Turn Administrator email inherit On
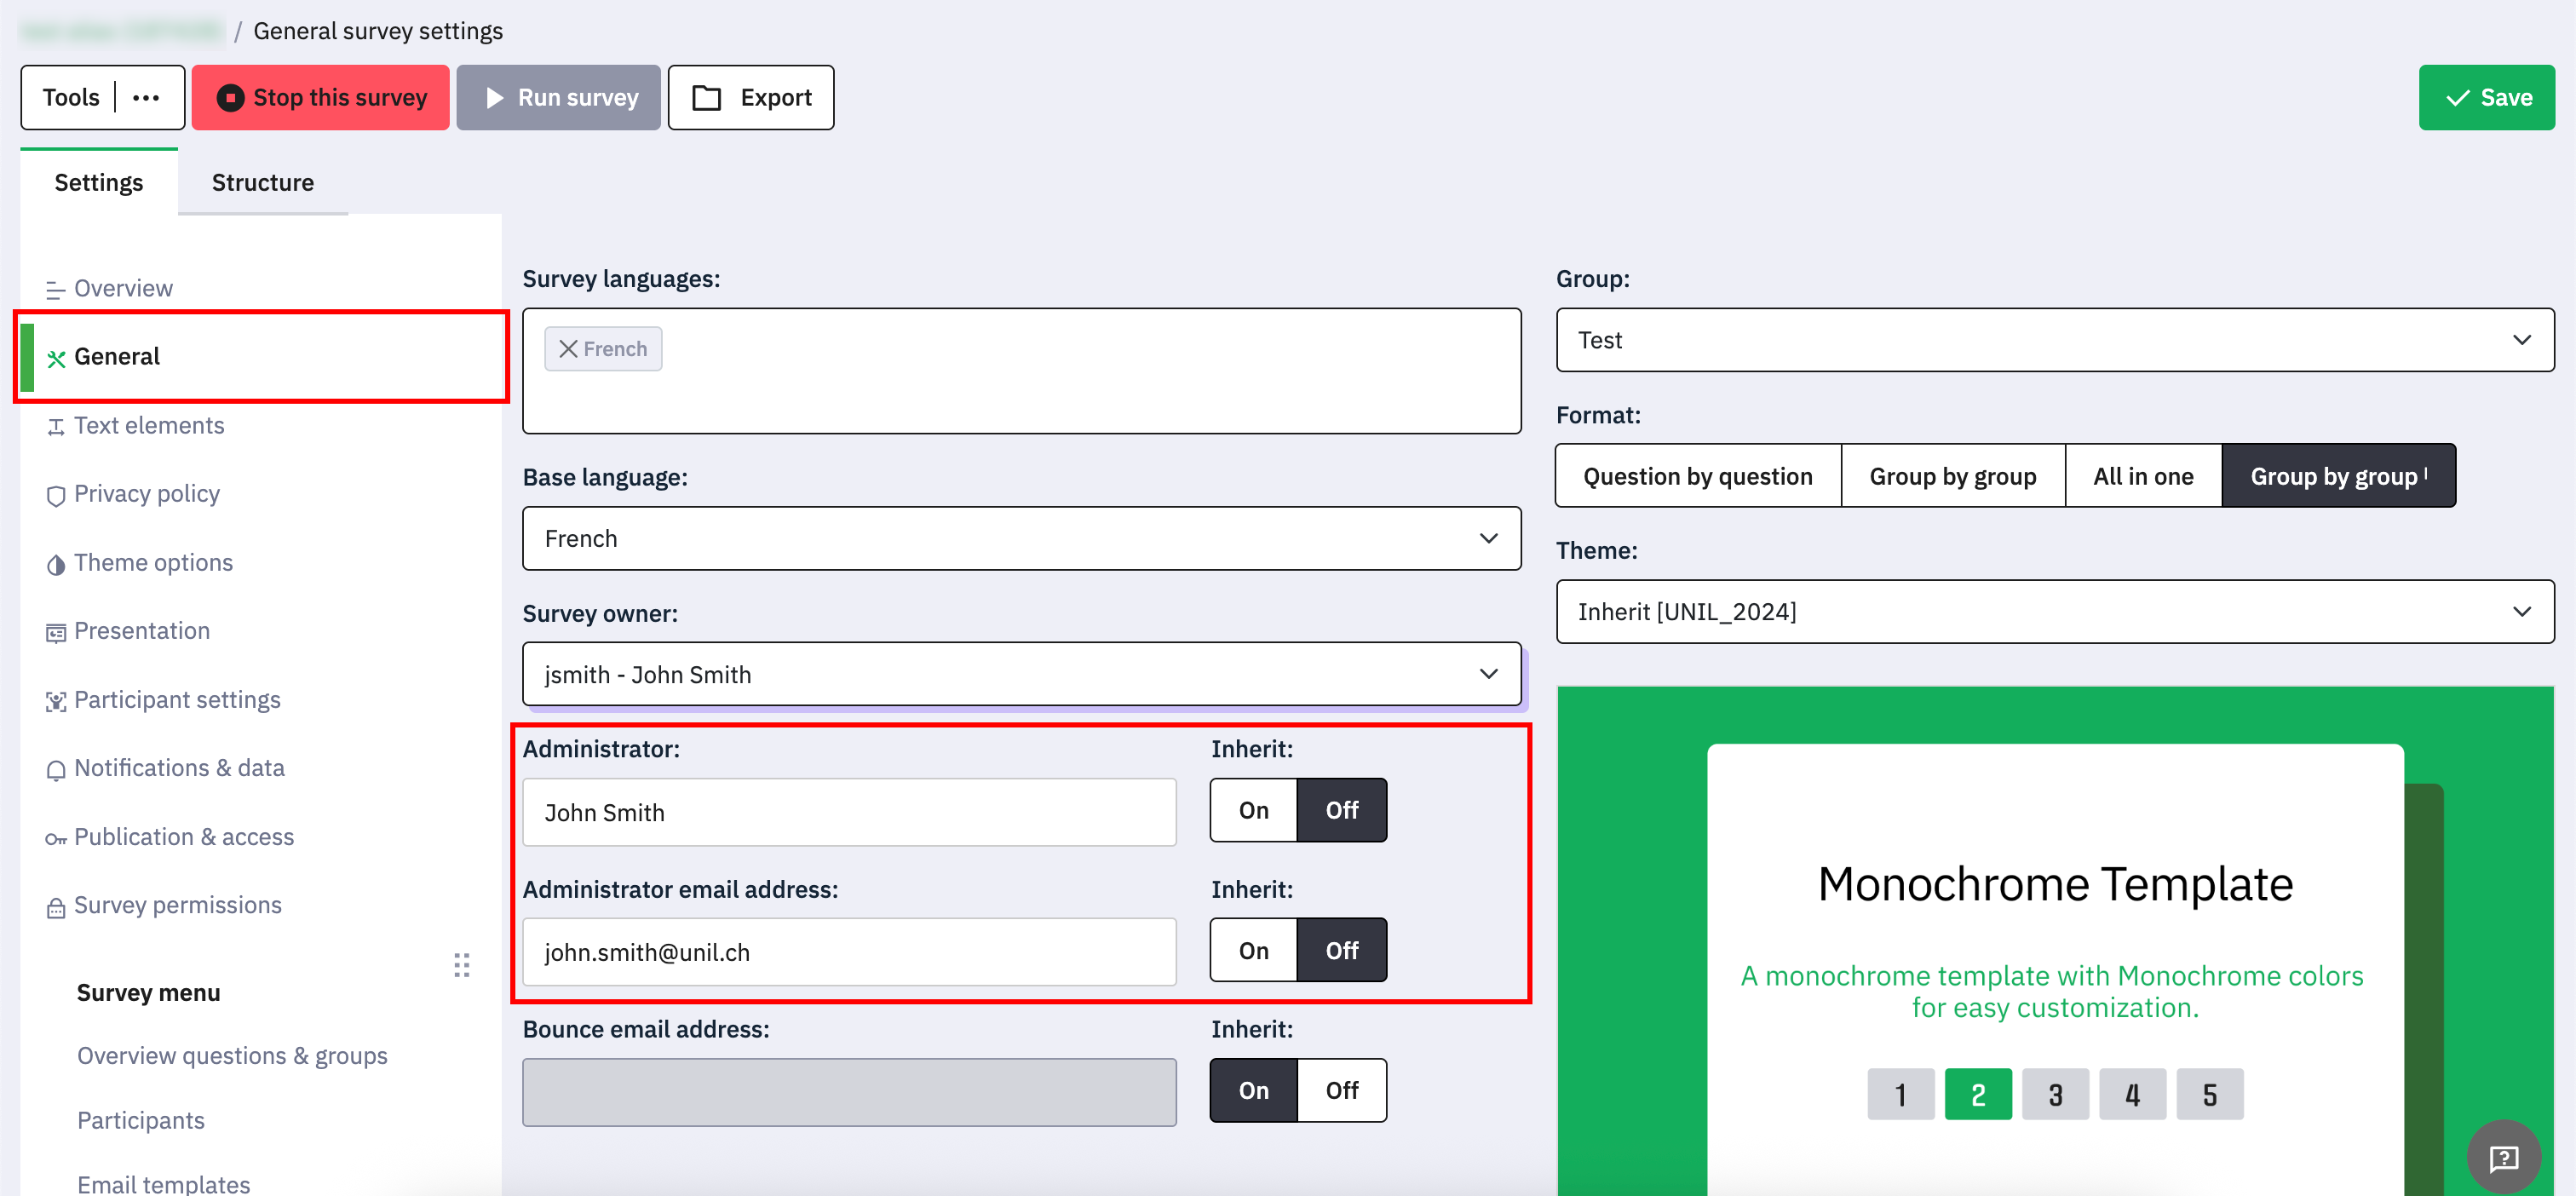This screenshot has width=2576, height=1196. coord(1253,951)
